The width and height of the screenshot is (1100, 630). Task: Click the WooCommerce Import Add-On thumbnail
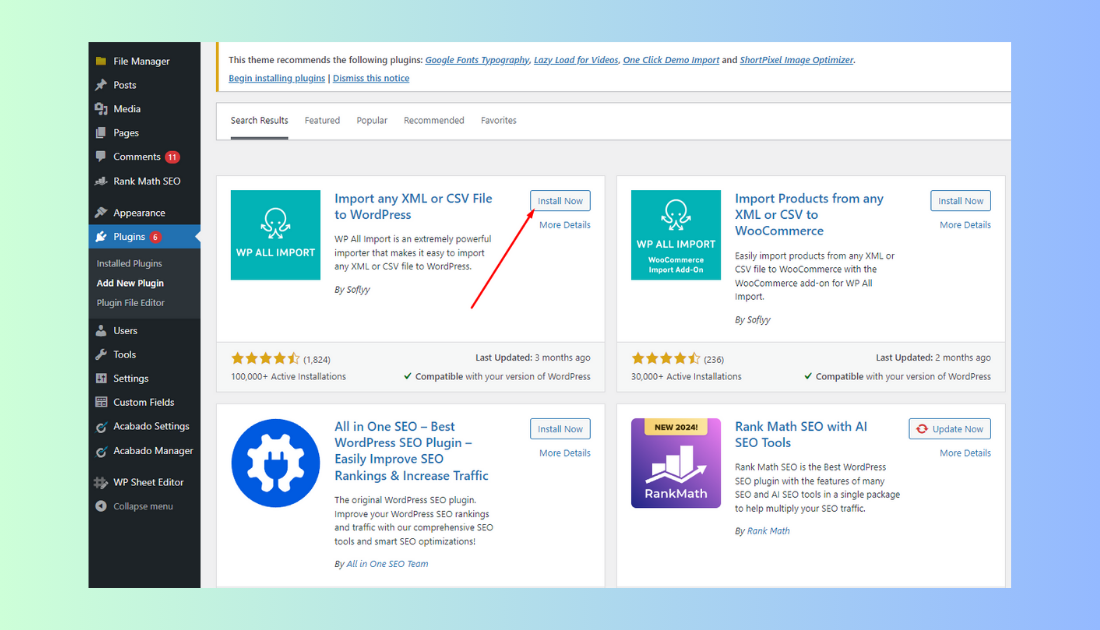676,235
